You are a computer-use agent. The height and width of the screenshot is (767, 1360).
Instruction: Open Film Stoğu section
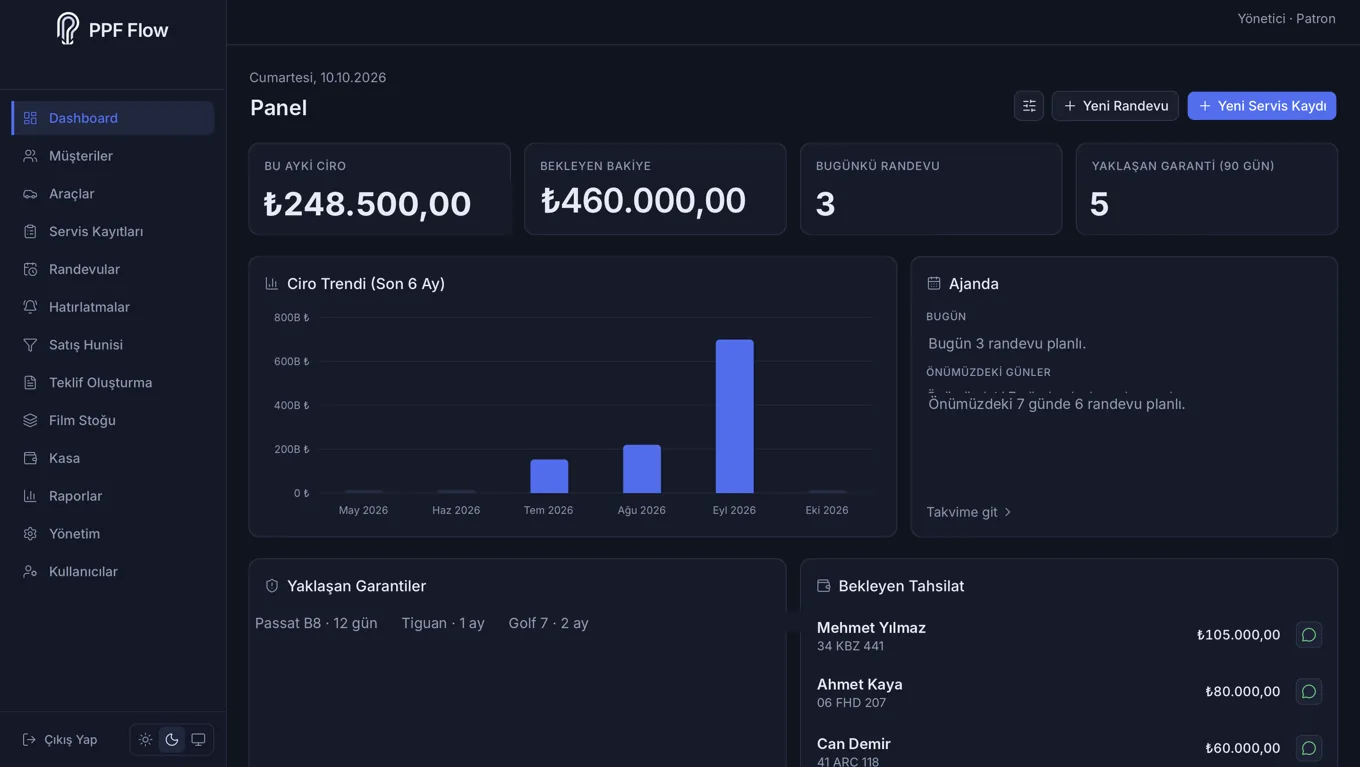[x=113, y=420]
